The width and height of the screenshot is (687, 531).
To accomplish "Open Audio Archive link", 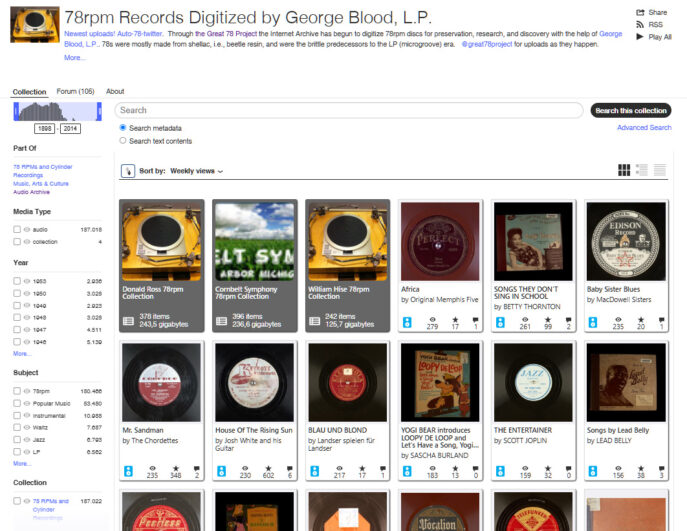I will tap(32, 192).
